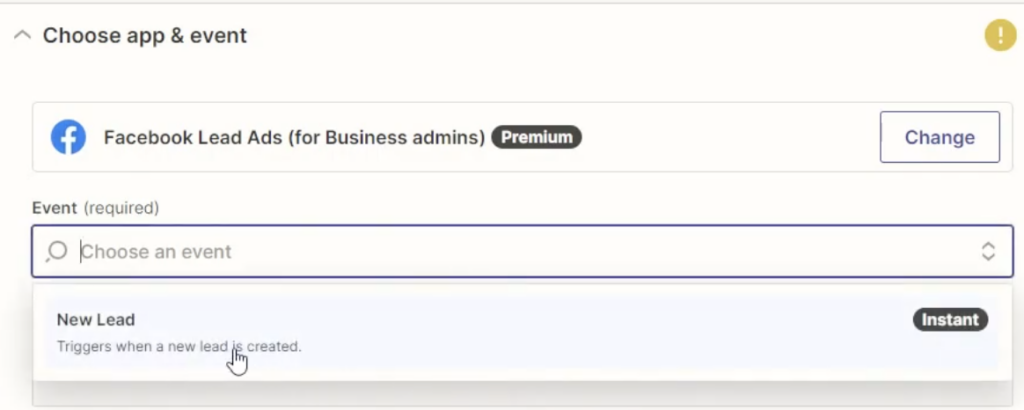The width and height of the screenshot is (1024, 410).
Task: Open the Event dropdown using its up-down arrows
Action: pos(988,251)
